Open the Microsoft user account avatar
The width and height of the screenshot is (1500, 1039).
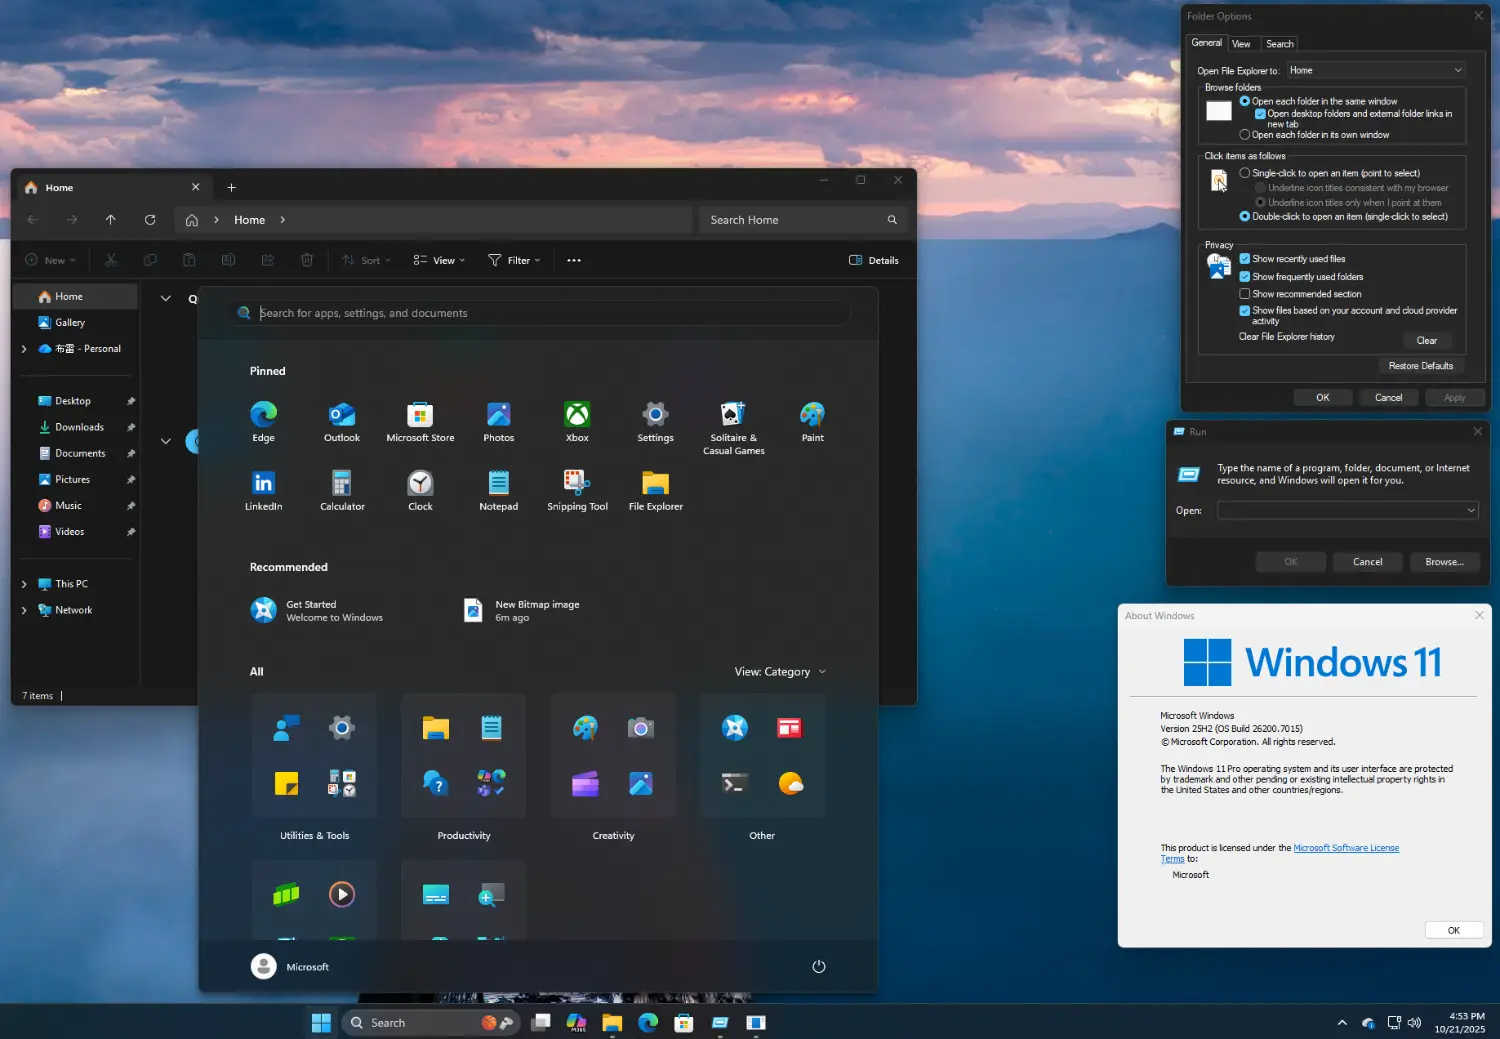pyautogui.click(x=263, y=966)
